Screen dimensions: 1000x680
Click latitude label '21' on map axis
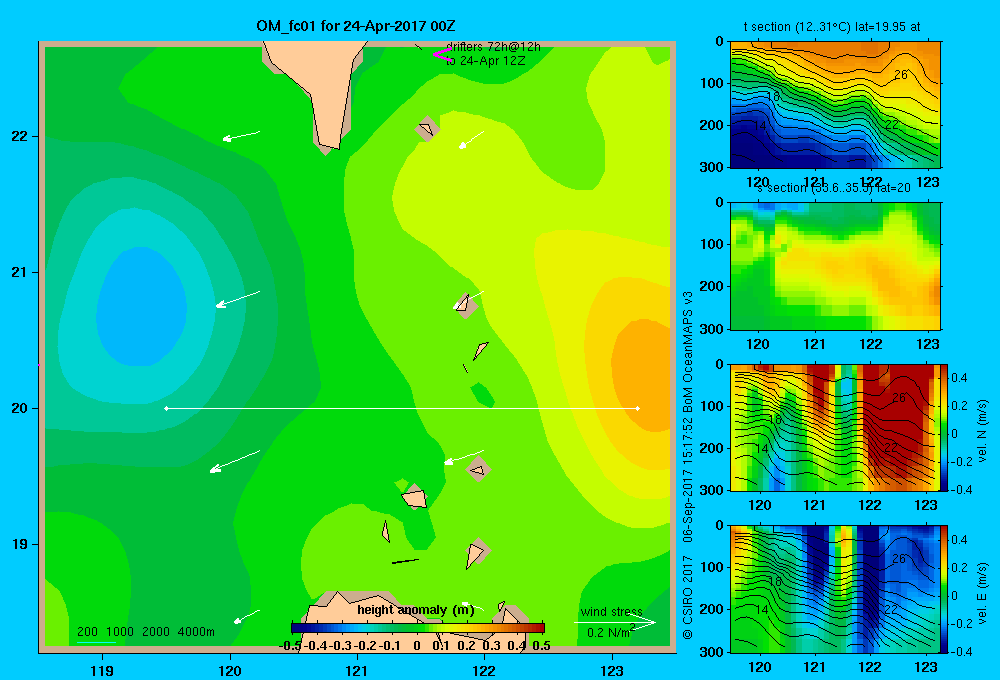coord(20,272)
